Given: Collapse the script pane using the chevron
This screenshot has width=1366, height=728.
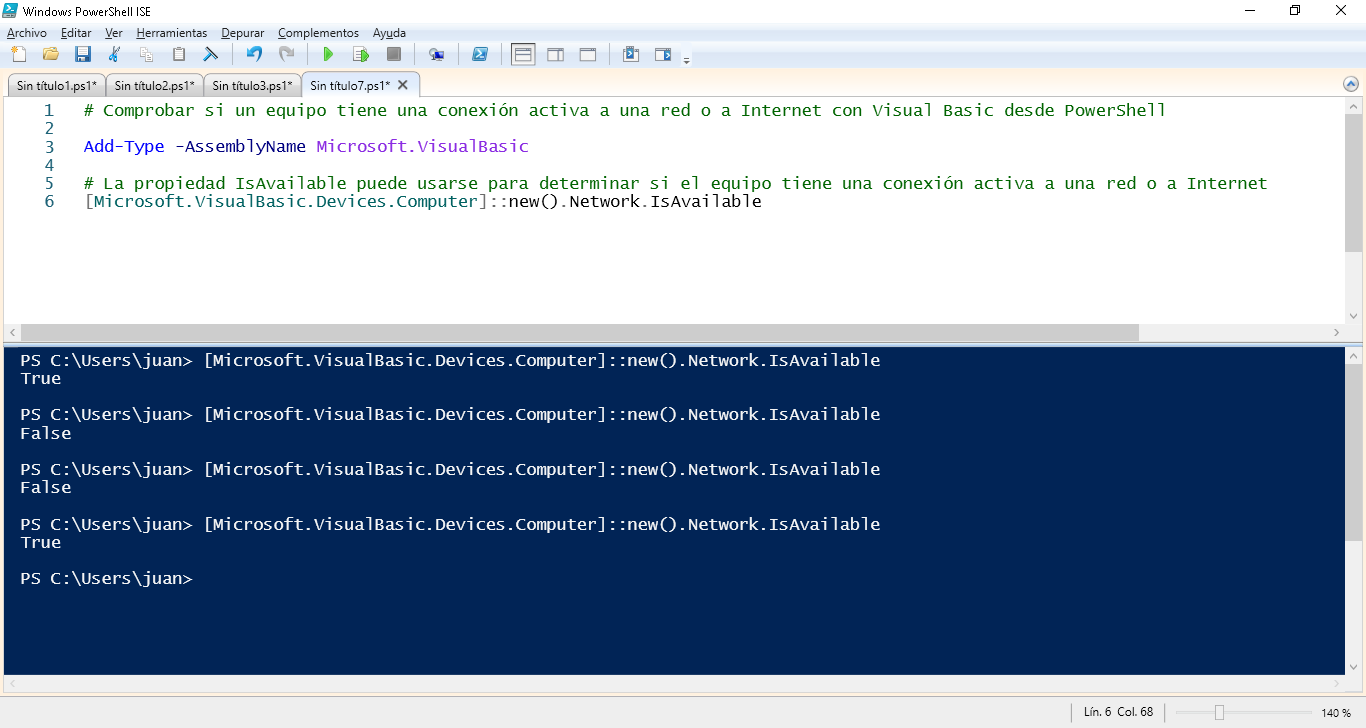Looking at the screenshot, I should point(1351,85).
